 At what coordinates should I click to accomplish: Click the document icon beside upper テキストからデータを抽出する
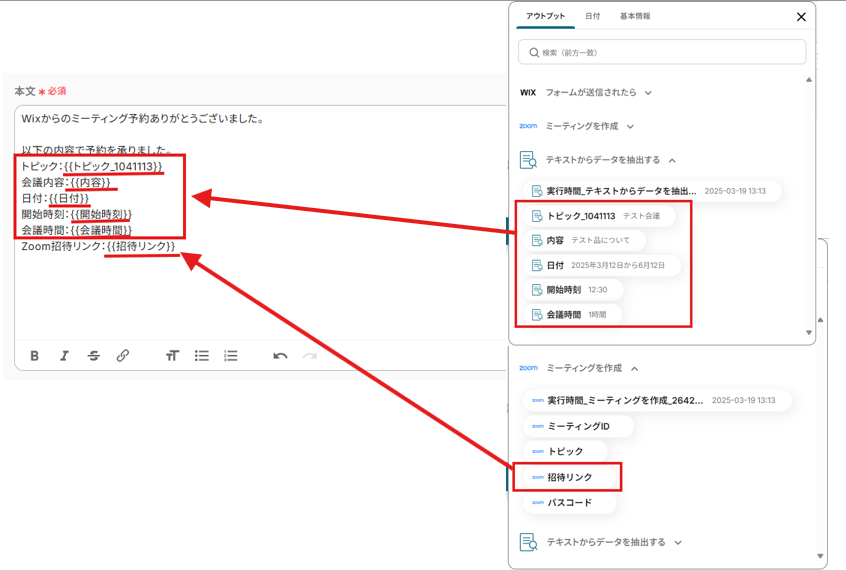[x=528, y=160]
